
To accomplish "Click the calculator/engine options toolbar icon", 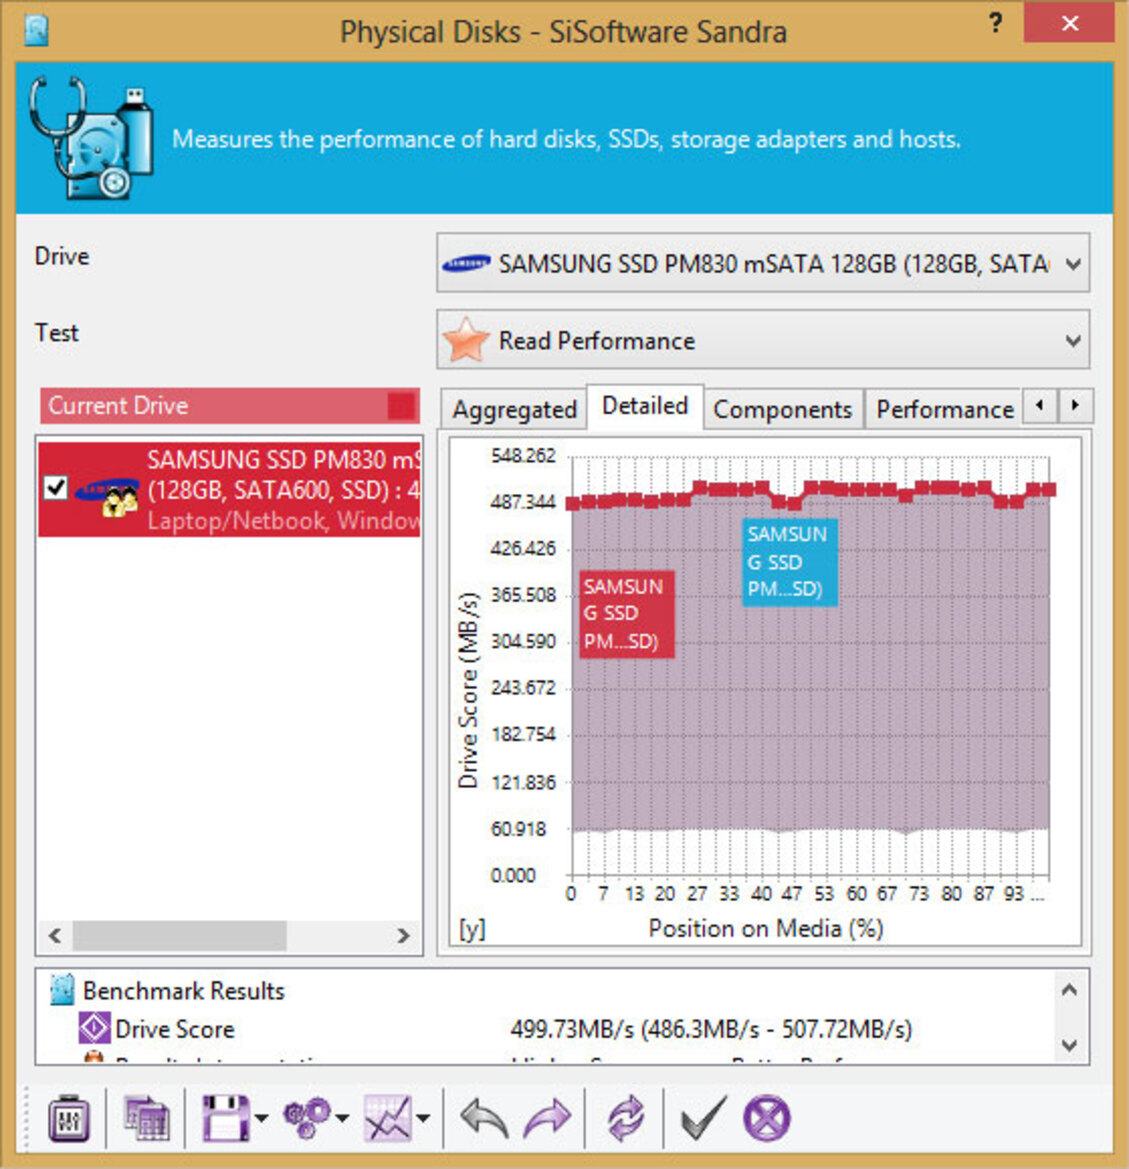I will coord(69,1118).
